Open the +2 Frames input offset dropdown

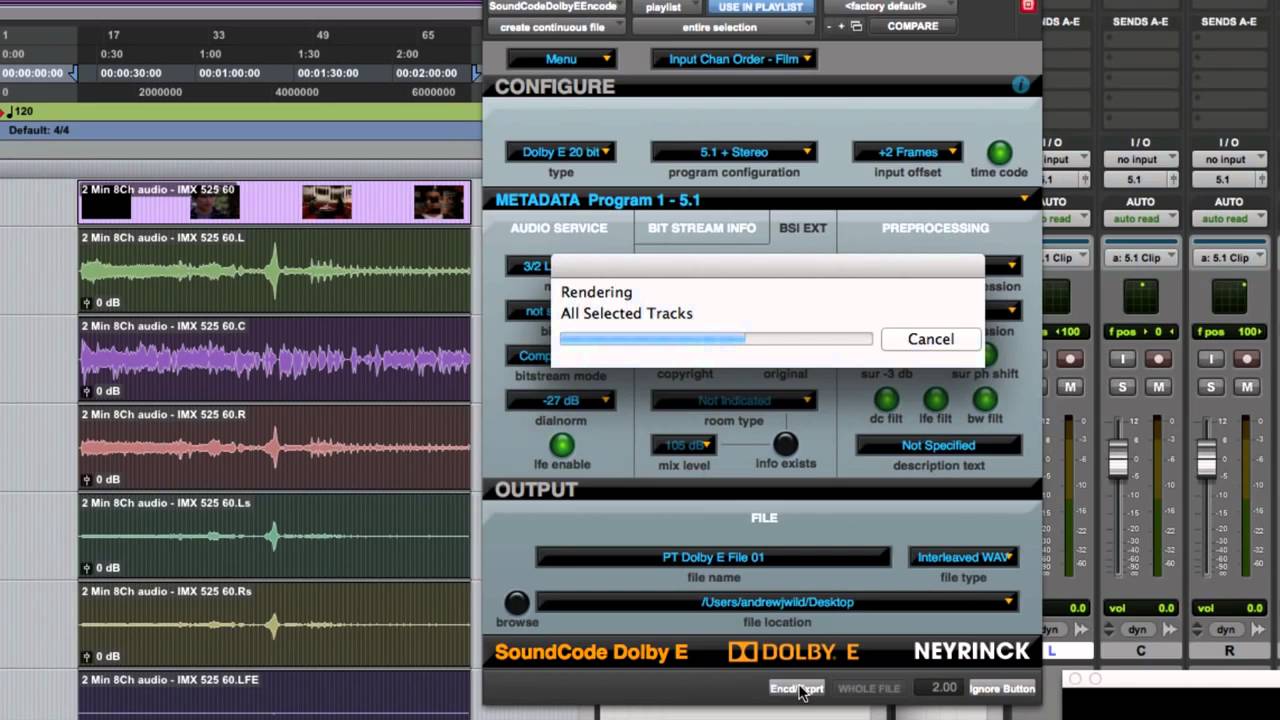(907, 152)
